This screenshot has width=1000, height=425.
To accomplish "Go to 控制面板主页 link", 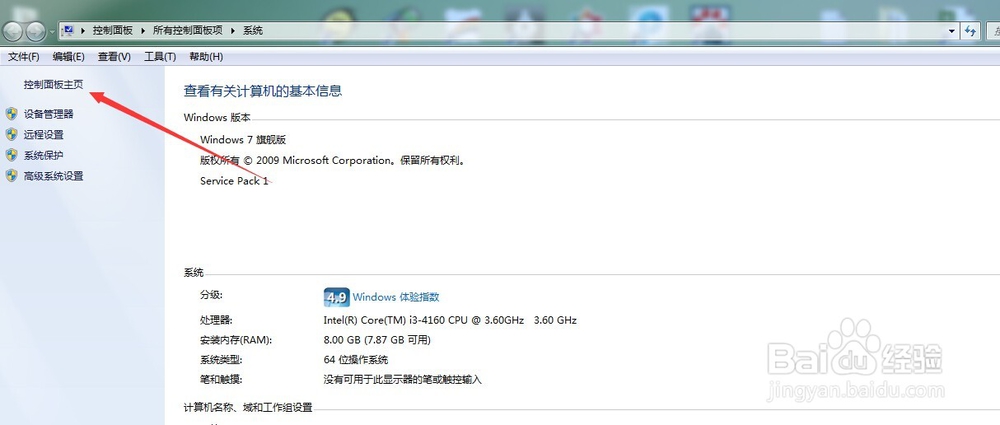I will pyautogui.click(x=54, y=84).
